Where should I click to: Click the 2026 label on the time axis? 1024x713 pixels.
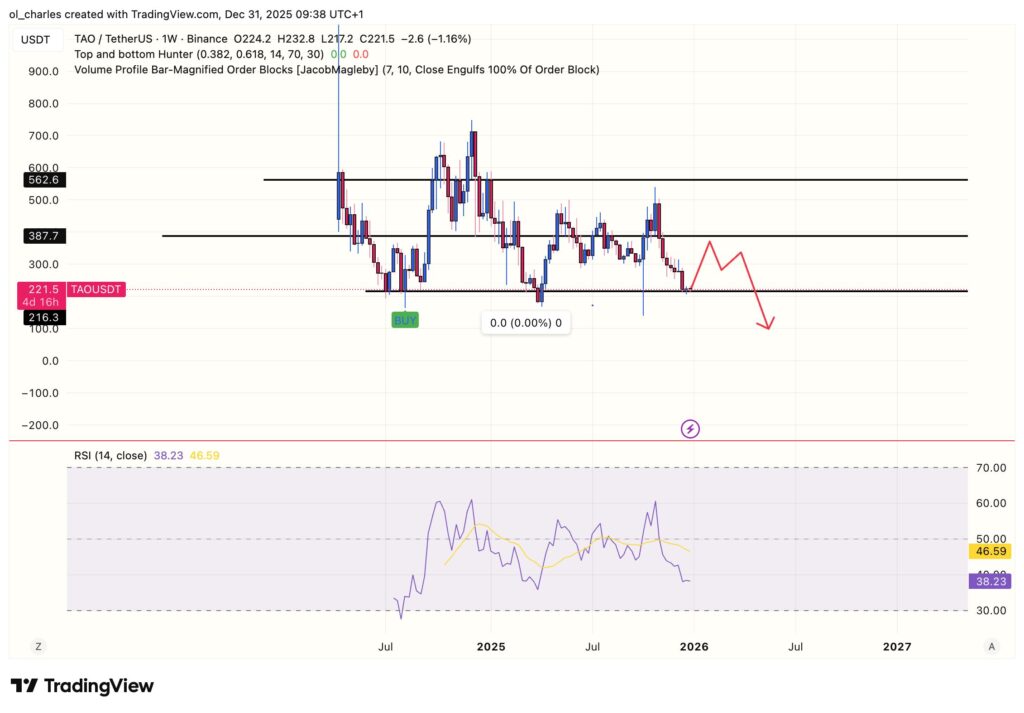coord(693,647)
